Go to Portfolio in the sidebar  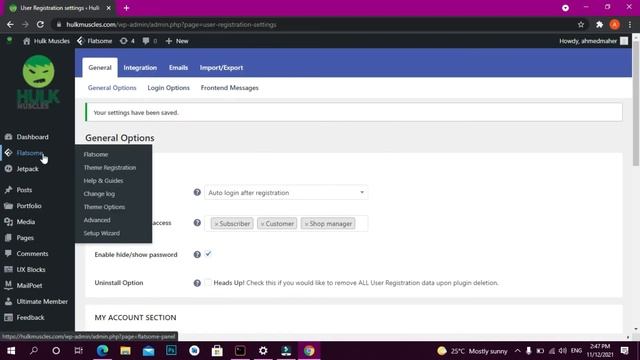pos(29,206)
